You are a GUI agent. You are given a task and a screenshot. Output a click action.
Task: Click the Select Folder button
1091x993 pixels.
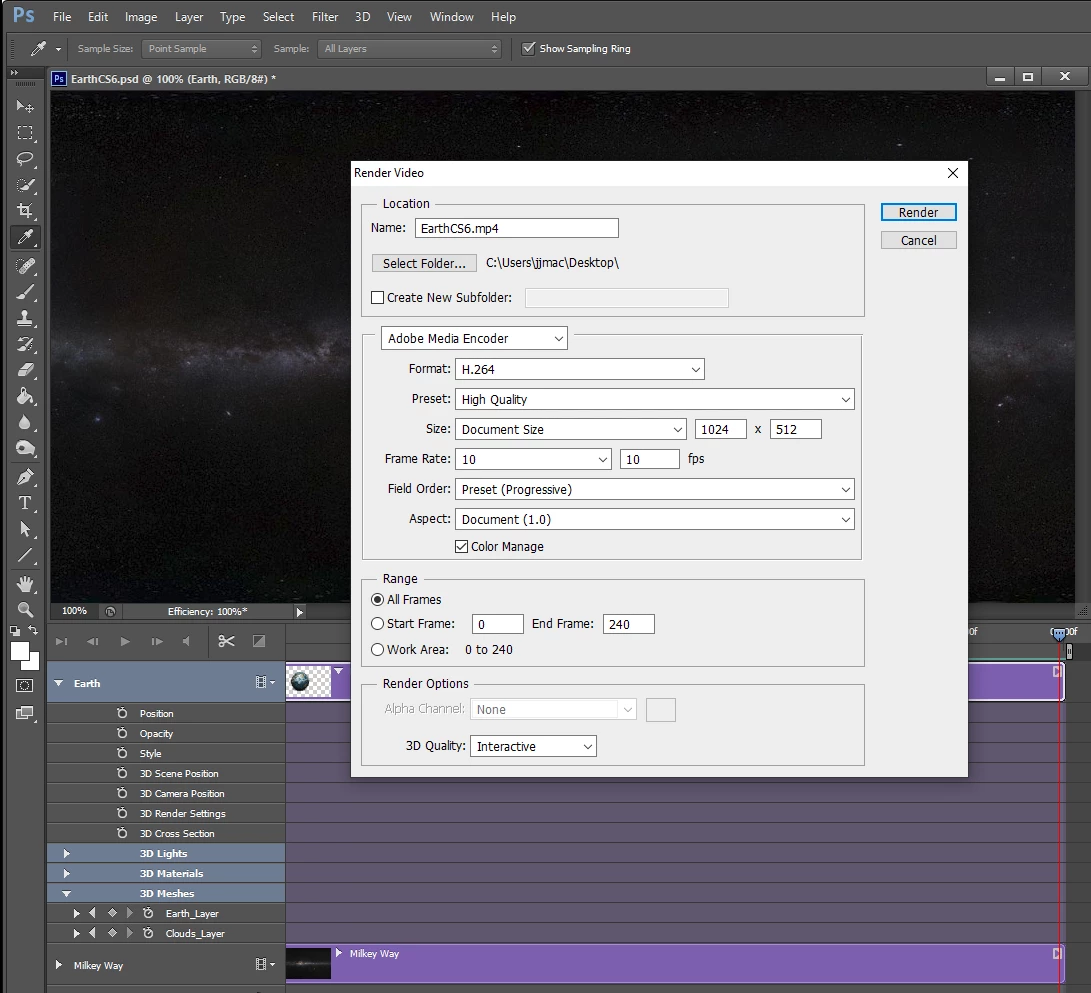coord(424,263)
